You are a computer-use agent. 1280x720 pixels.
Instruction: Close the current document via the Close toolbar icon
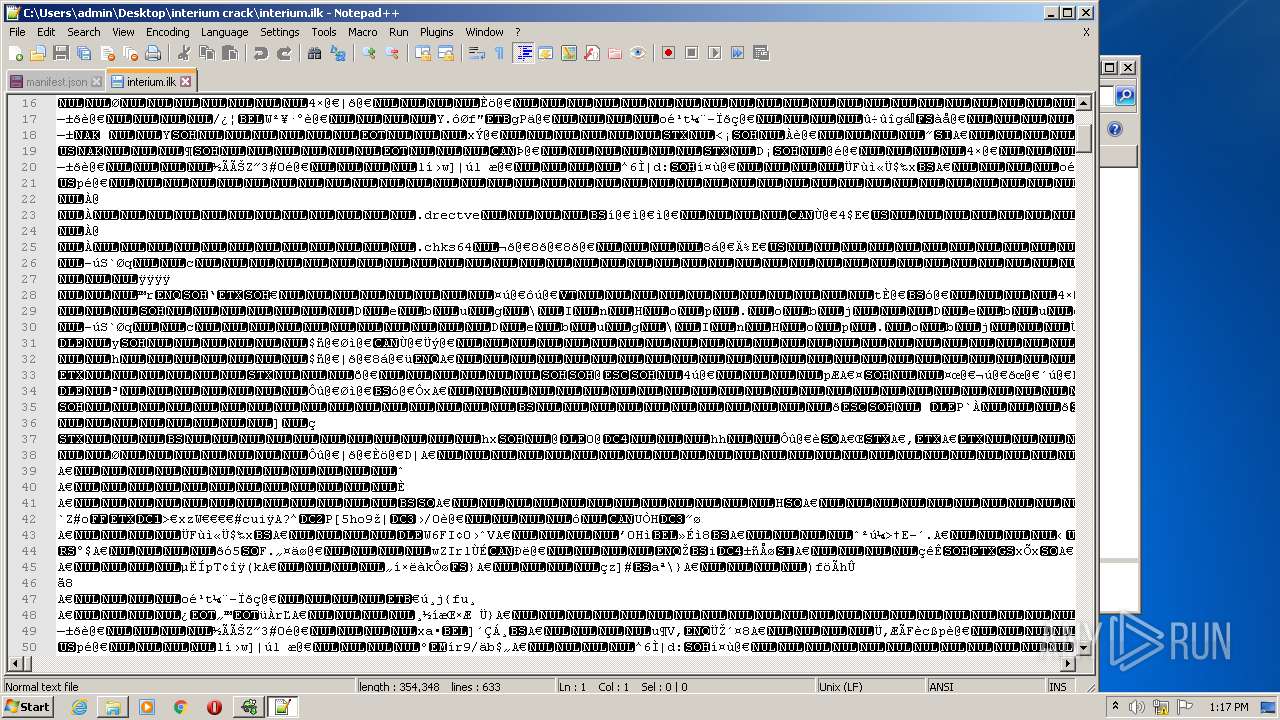(x=107, y=53)
